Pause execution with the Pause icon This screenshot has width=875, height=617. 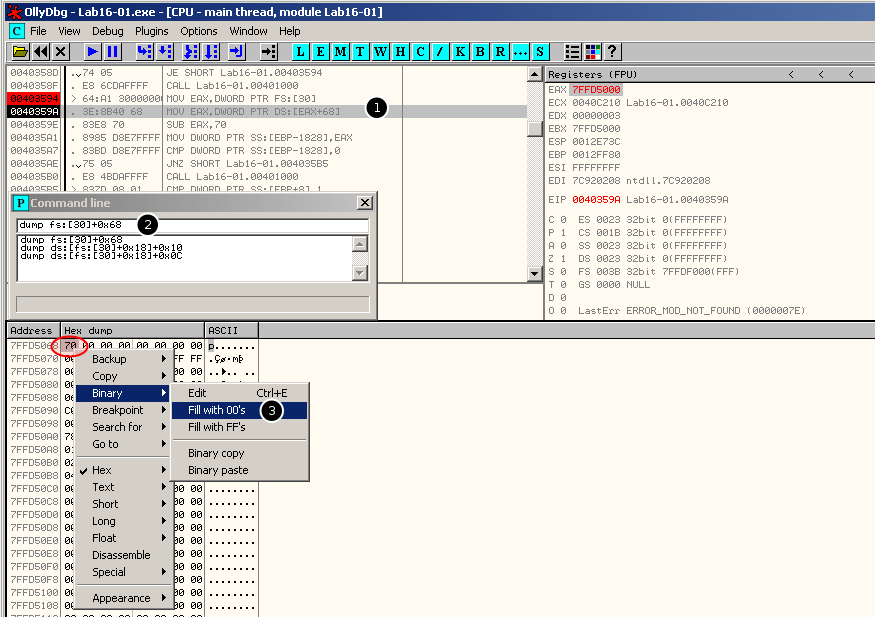(x=113, y=51)
